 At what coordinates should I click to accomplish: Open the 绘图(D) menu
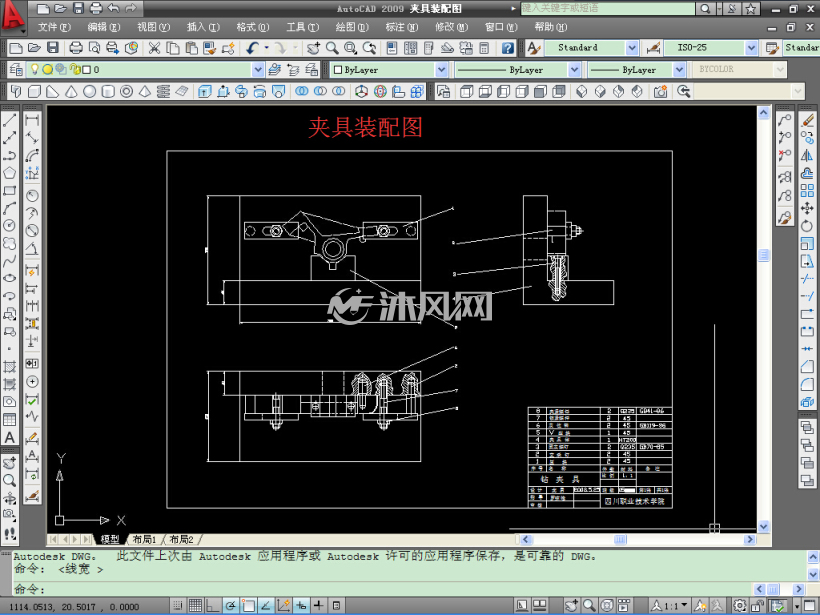tap(352, 27)
